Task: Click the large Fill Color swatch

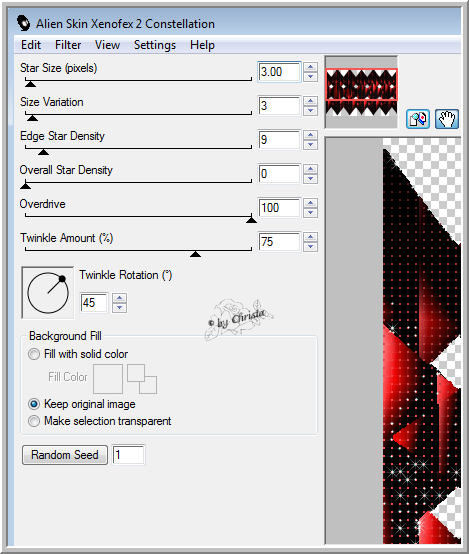Action: pyautogui.click(x=108, y=379)
